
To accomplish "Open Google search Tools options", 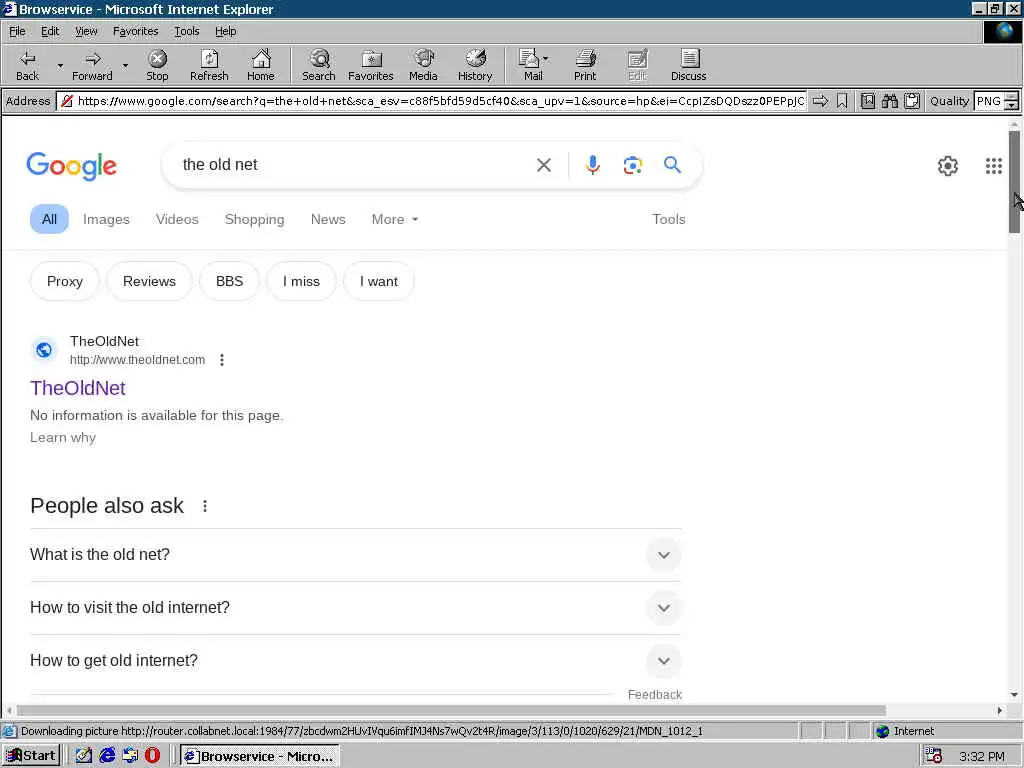I will coord(668,219).
